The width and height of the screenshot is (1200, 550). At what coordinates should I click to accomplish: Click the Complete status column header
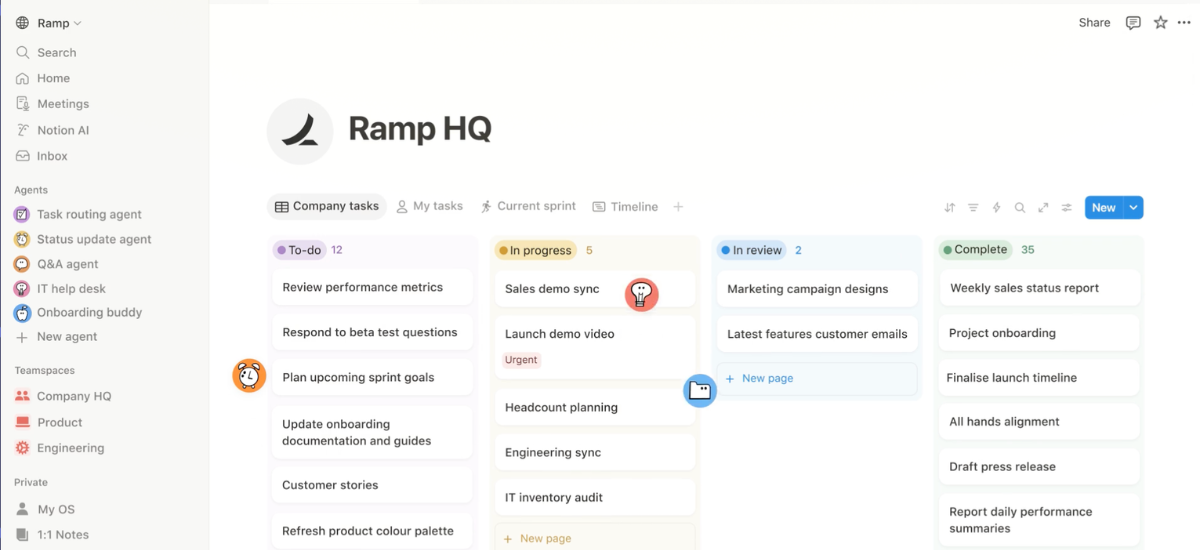[975, 249]
